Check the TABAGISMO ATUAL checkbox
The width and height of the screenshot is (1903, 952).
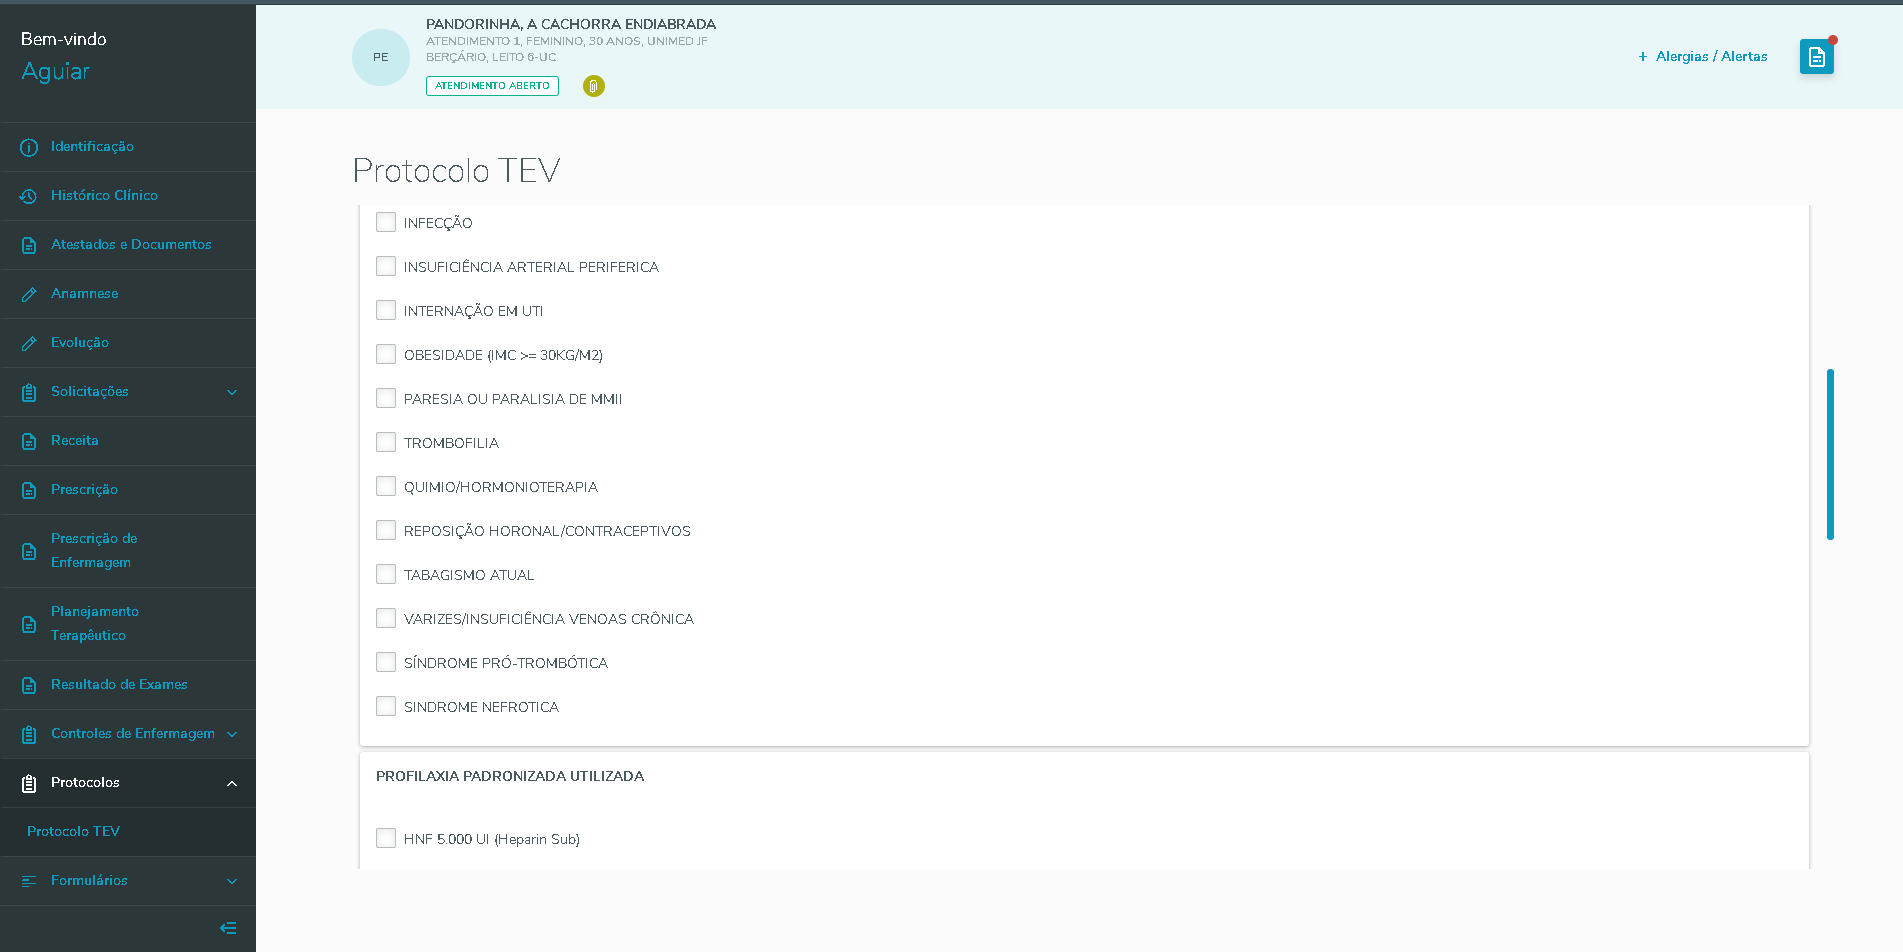pyautogui.click(x=386, y=574)
